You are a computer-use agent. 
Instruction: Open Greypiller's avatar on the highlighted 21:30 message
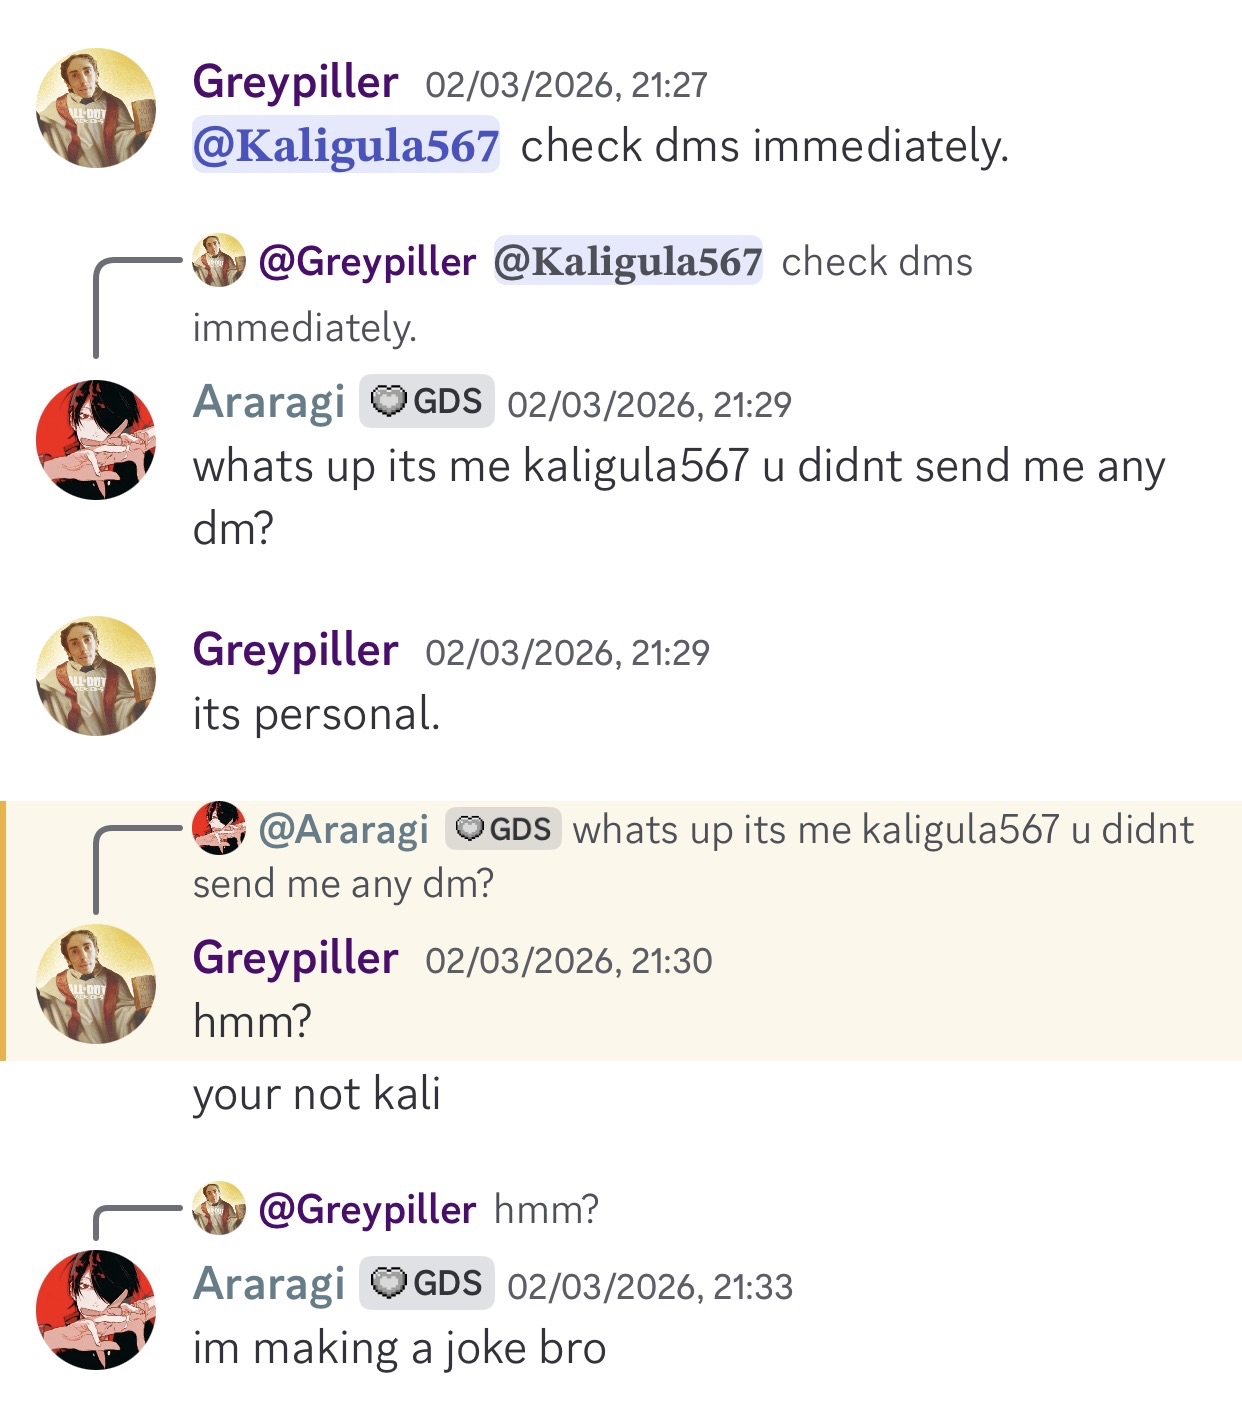tap(96, 984)
